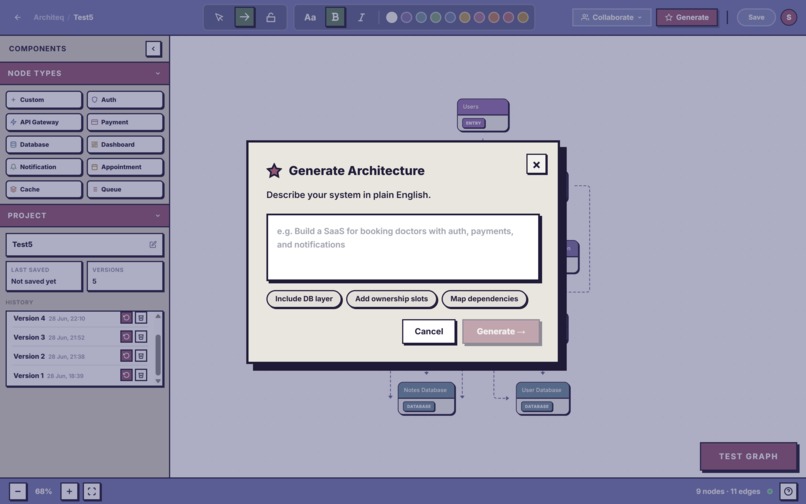
Task: Add an Appointment node
Action: tap(125, 167)
